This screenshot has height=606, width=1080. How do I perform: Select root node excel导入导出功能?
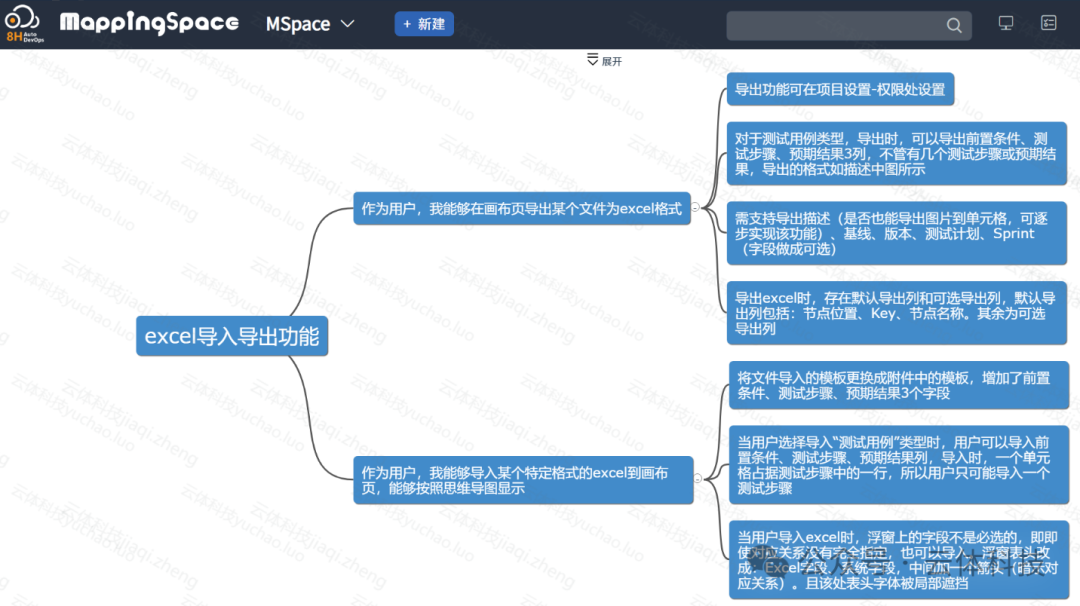click(232, 336)
